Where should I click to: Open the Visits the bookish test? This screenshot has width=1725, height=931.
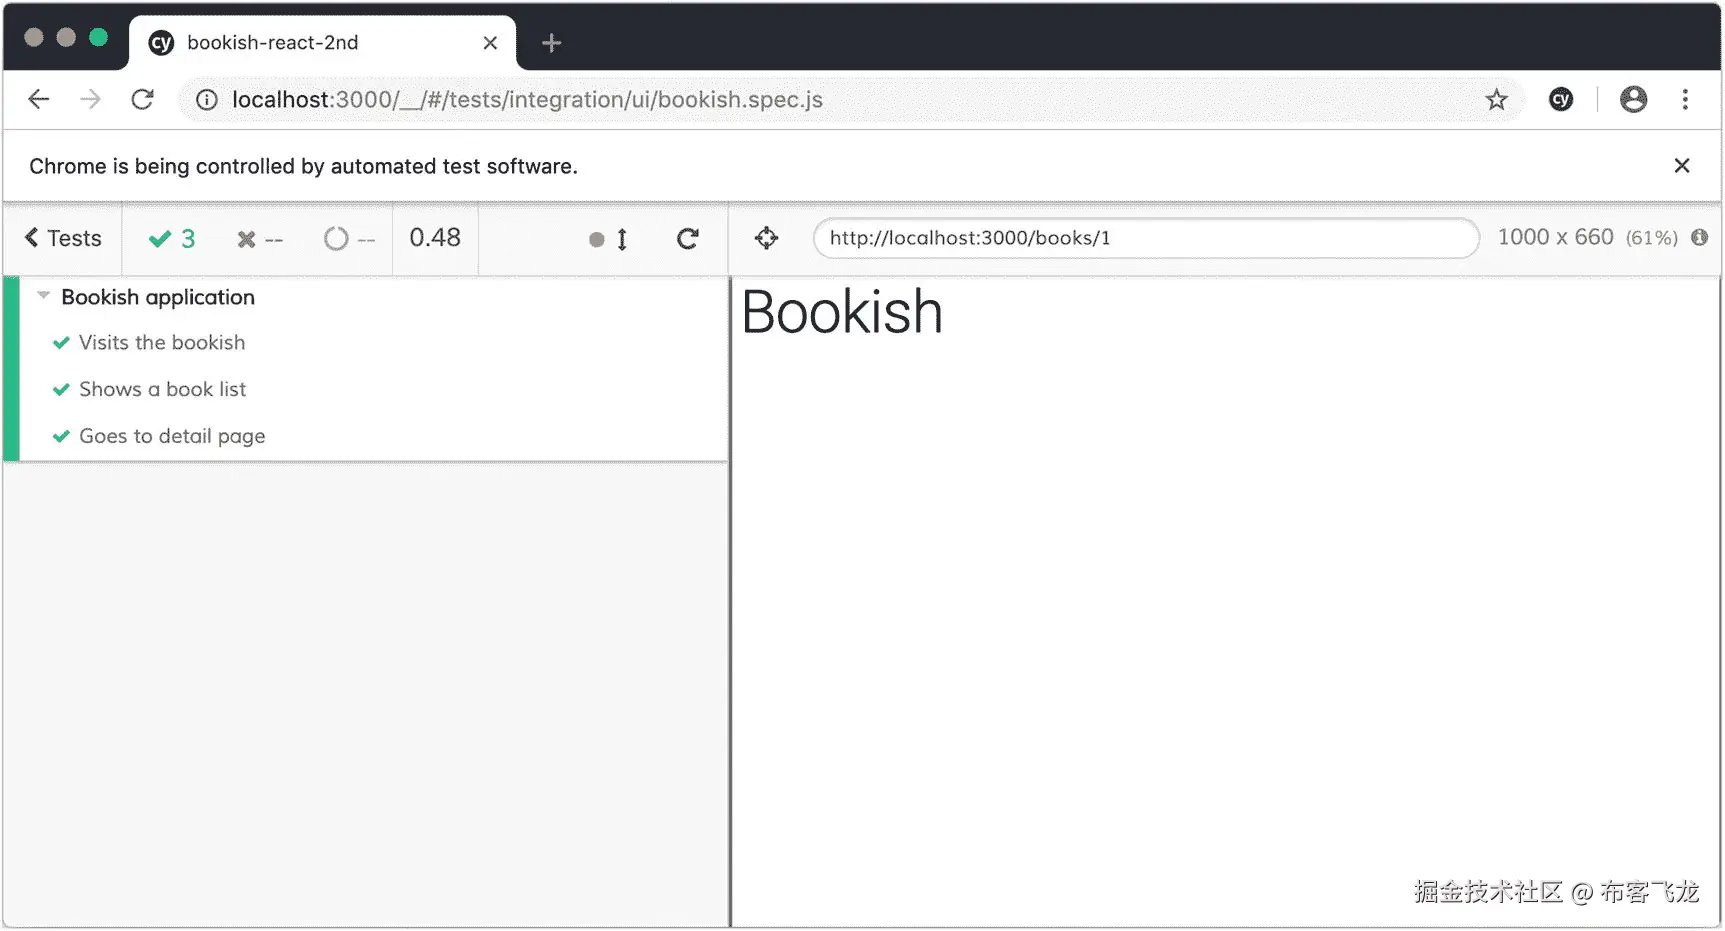click(162, 342)
